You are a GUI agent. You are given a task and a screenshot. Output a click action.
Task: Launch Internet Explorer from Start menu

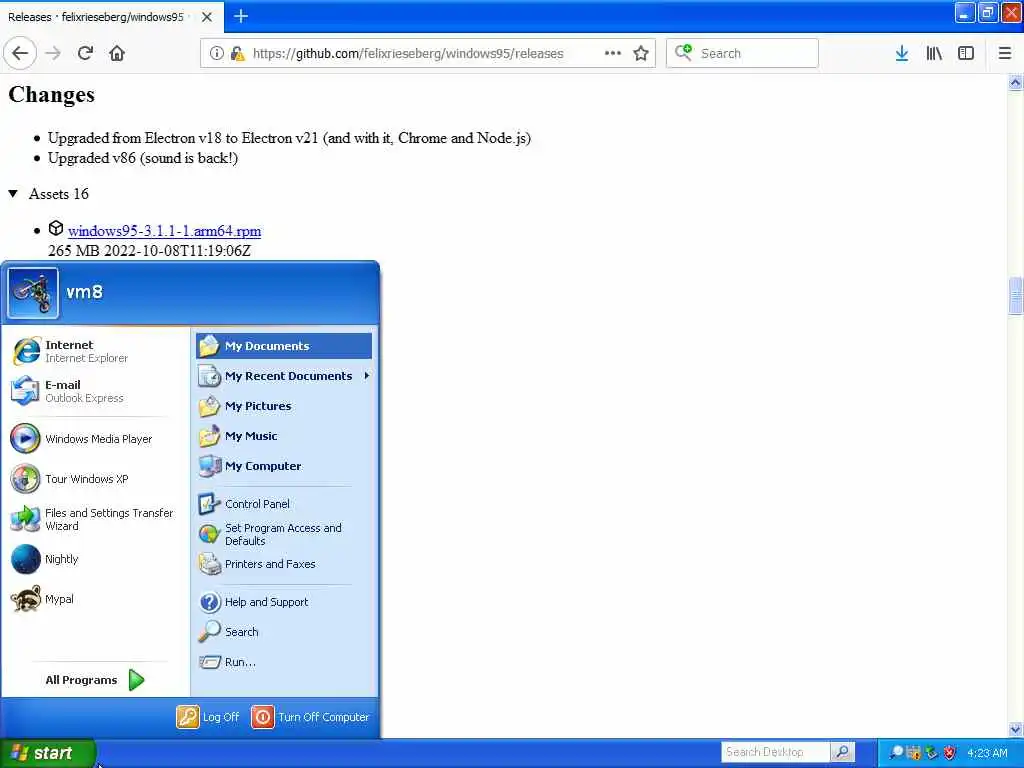coord(95,351)
